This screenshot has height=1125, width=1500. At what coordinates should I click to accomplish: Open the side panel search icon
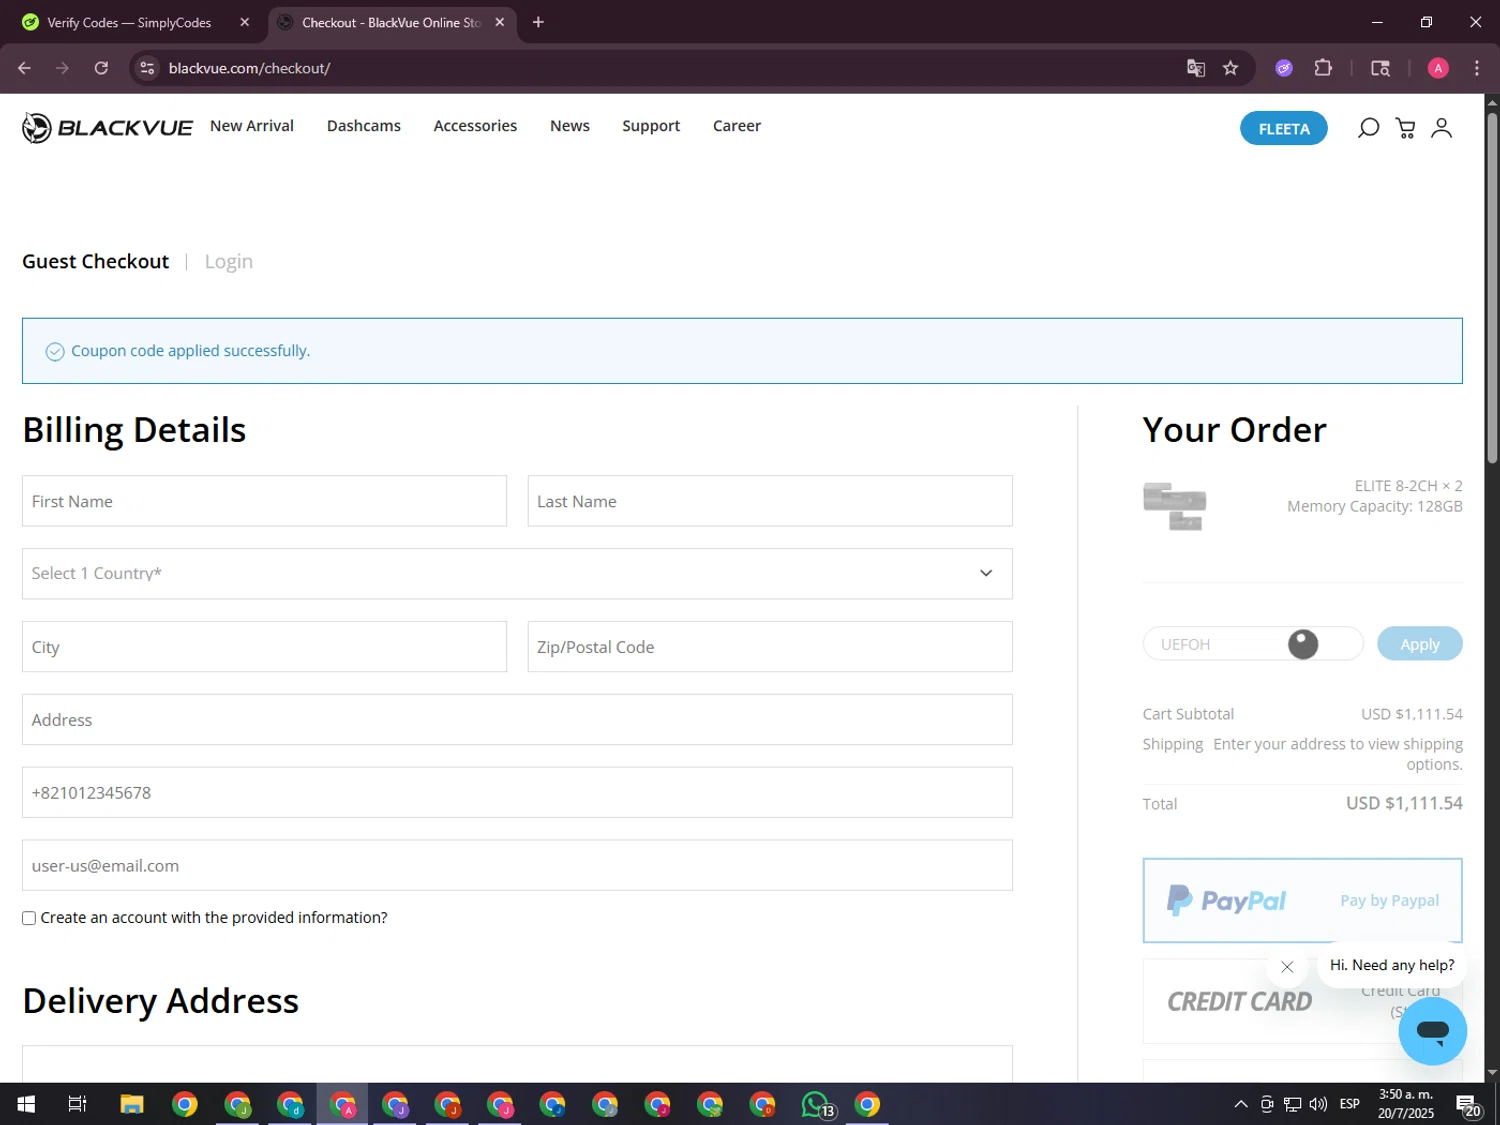click(1380, 68)
